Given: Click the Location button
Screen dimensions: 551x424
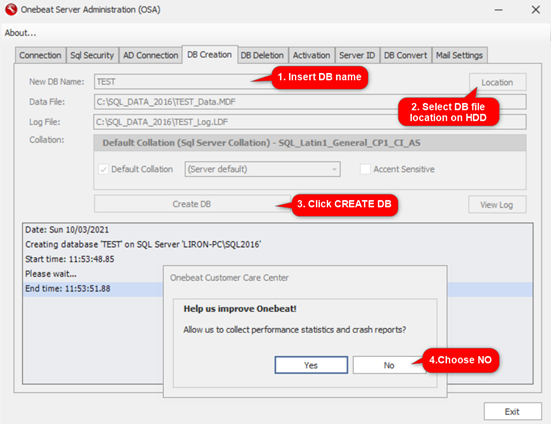Looking at the screenshot, I should click(x=498, y=82).
